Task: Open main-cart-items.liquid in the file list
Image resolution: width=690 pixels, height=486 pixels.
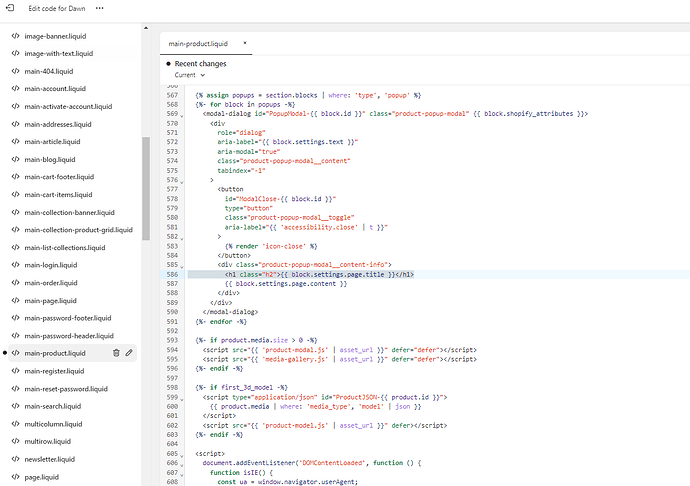Action: click(x=58, y=194)
